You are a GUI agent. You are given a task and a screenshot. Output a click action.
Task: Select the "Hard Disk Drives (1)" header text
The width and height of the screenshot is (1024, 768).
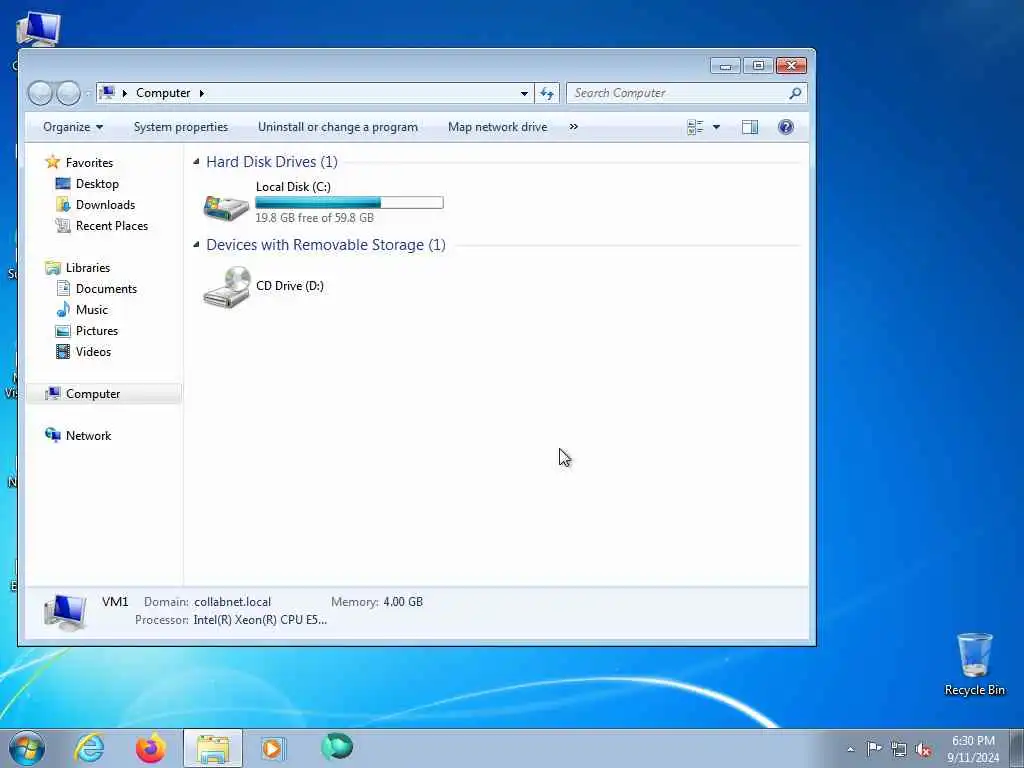point(272,161)
